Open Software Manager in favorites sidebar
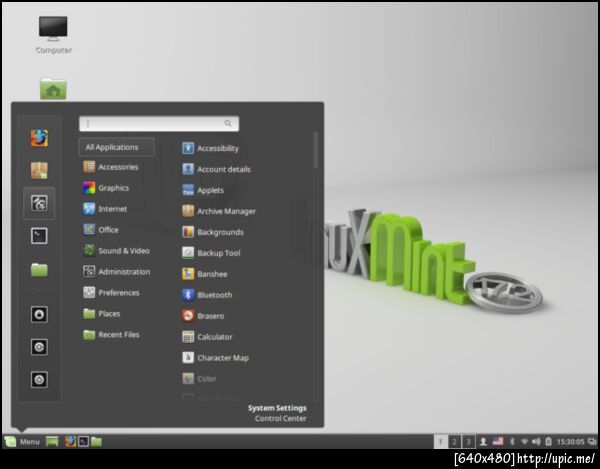This screenshot has width=600, height=469. 39,171
